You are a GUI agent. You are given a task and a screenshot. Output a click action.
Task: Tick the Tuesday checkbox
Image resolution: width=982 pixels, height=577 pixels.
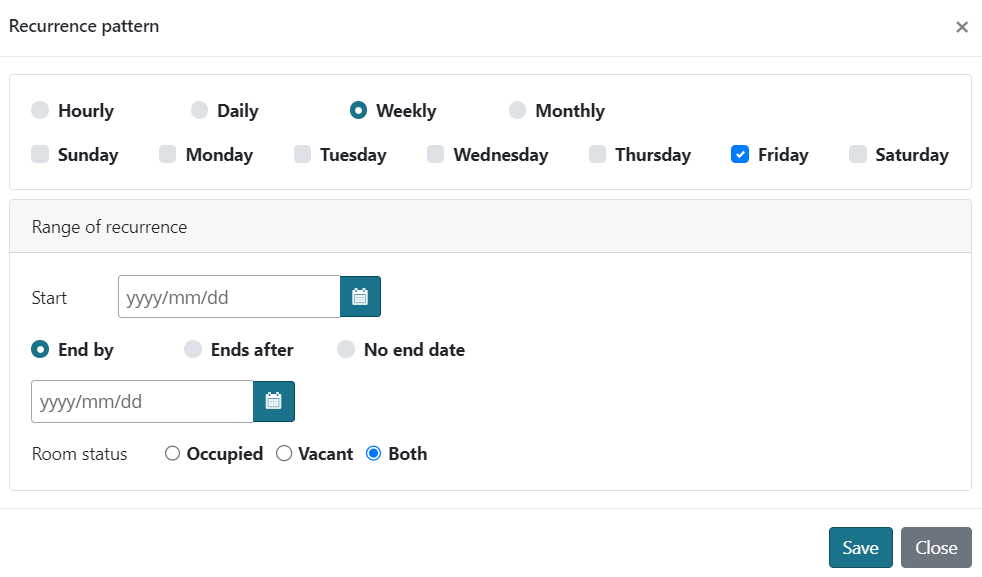[302, 154]
